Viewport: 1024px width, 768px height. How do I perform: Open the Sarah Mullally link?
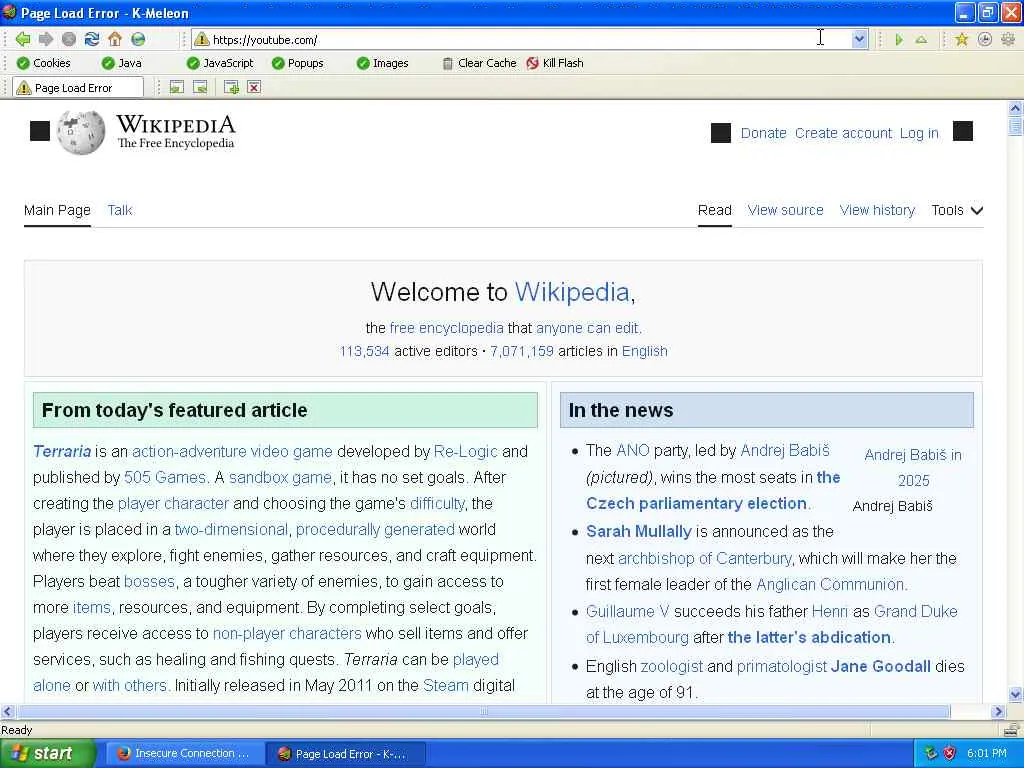[639, 532]
